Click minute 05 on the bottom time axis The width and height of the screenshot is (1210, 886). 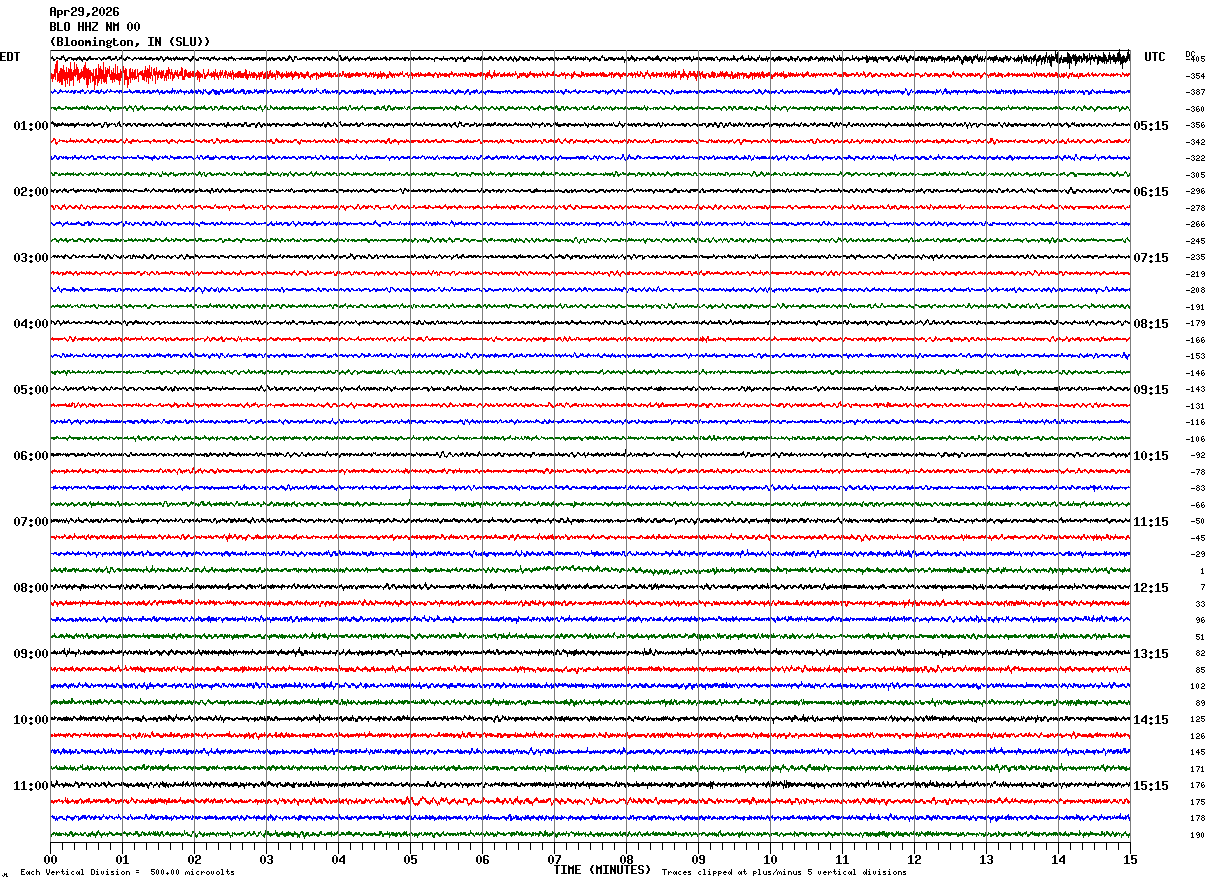pyautogui.click(x=410, y=859)
